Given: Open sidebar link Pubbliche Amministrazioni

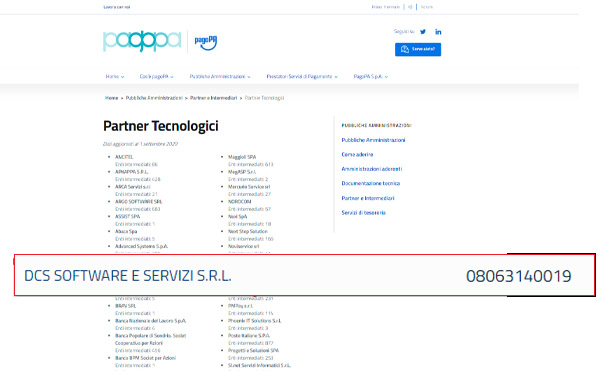Looking at the screenshot, I should click(373, 140).
